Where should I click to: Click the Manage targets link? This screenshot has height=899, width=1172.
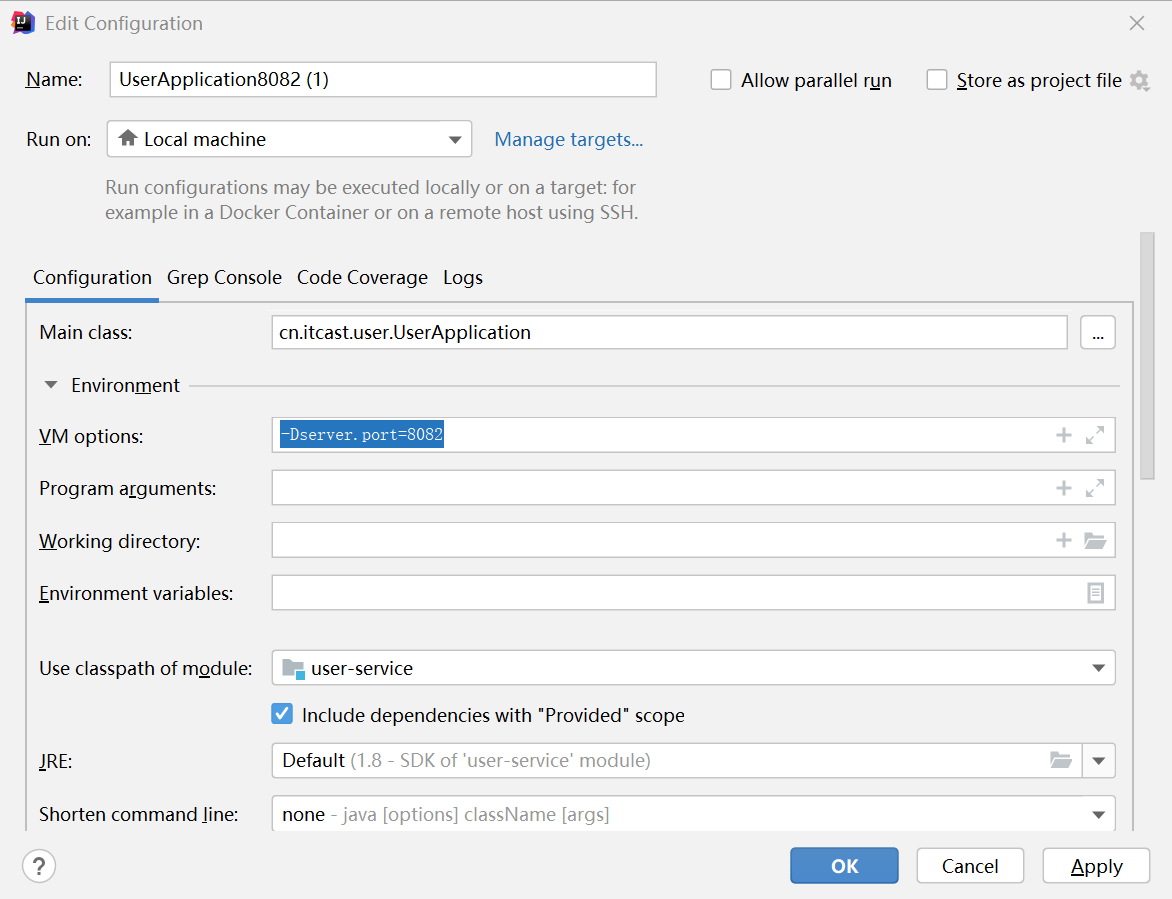(x=568, y=140)
